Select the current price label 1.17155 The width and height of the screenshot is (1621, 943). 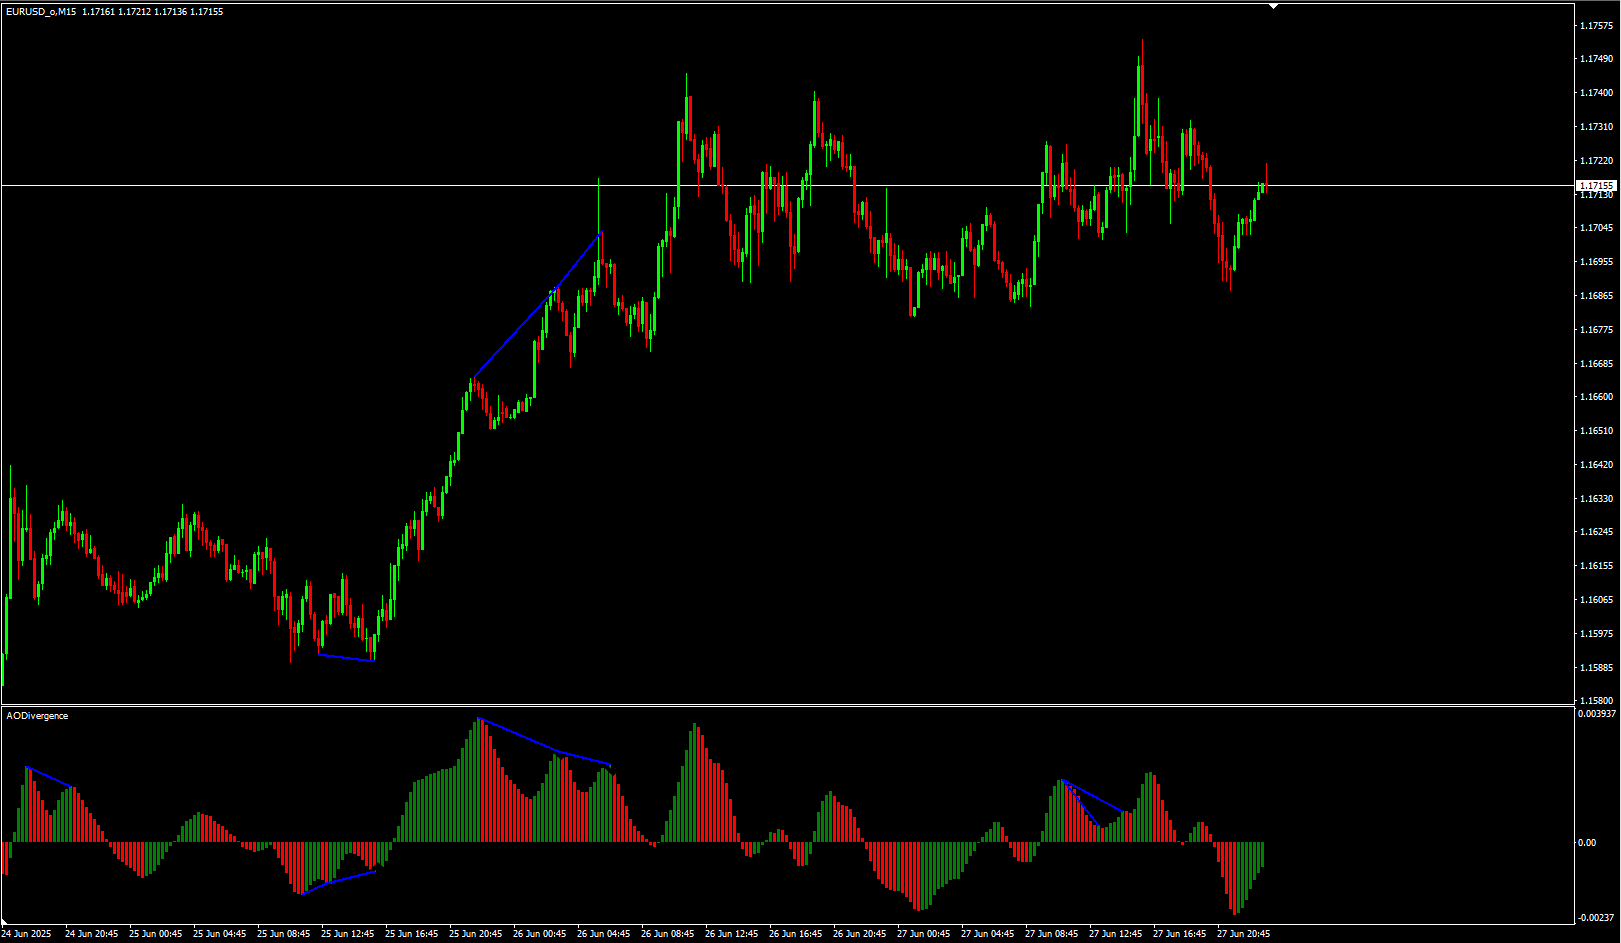tap(1596, 186)
